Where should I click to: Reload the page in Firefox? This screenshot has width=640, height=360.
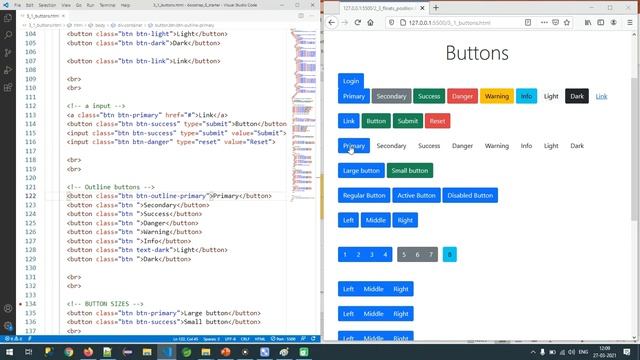pyautogui.click(x=358, y=22)
